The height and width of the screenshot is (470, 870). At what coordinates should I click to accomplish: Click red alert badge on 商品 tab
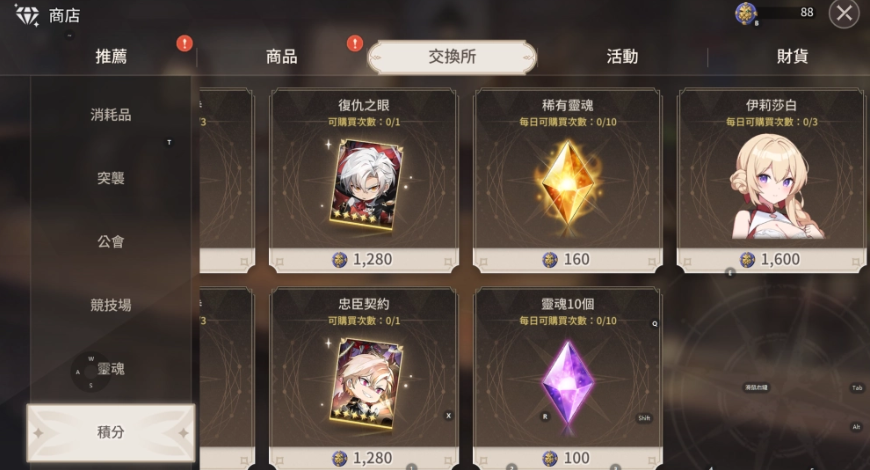click(x=355, y=43)
